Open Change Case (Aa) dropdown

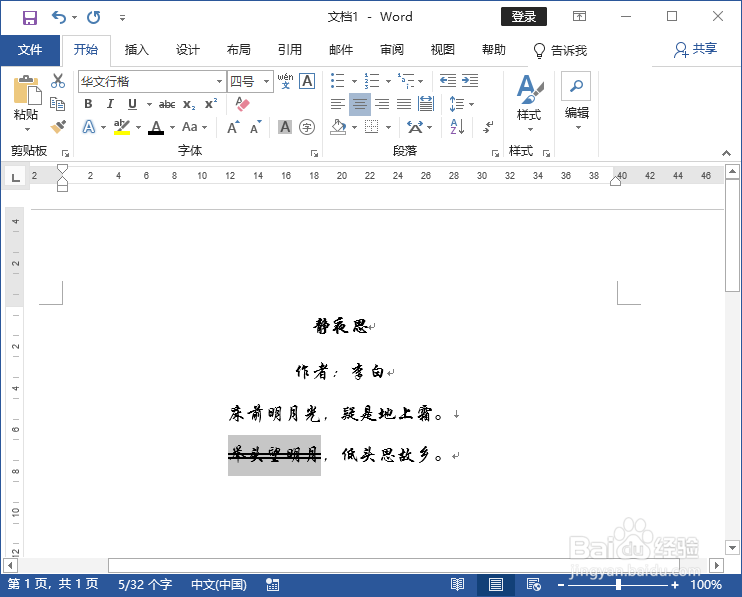(194, 127)
